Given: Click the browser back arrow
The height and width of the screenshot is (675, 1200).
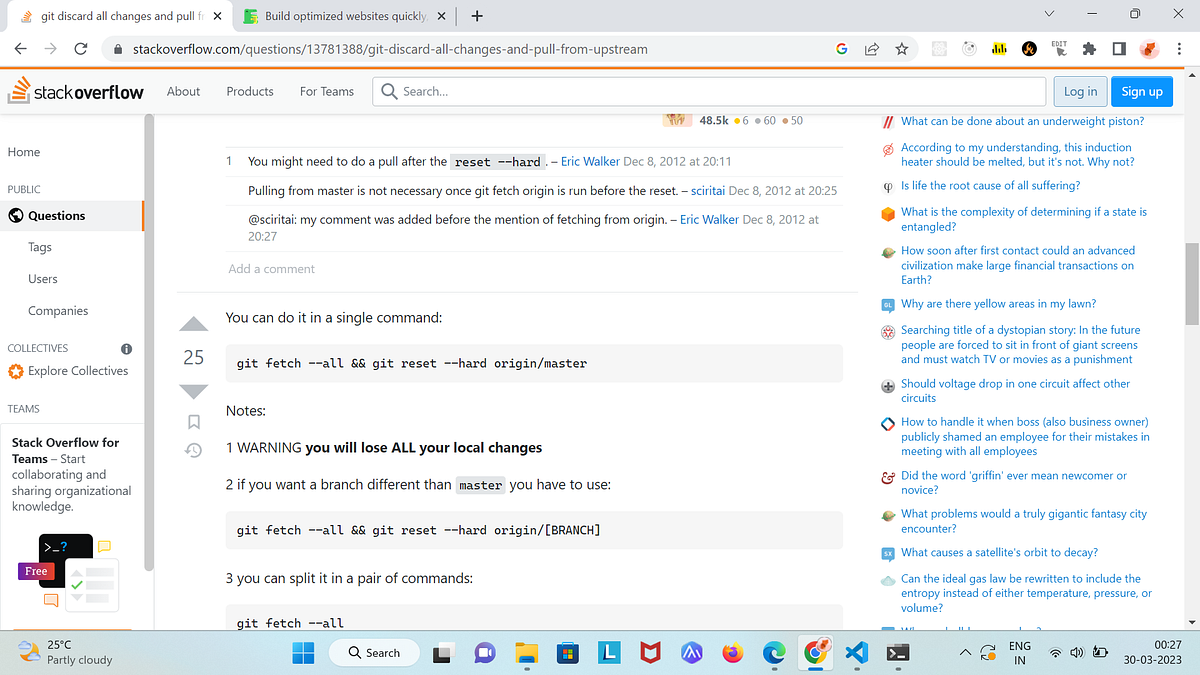Looking at the screenshot, I should pyautogui.click(x=21, y=48).
